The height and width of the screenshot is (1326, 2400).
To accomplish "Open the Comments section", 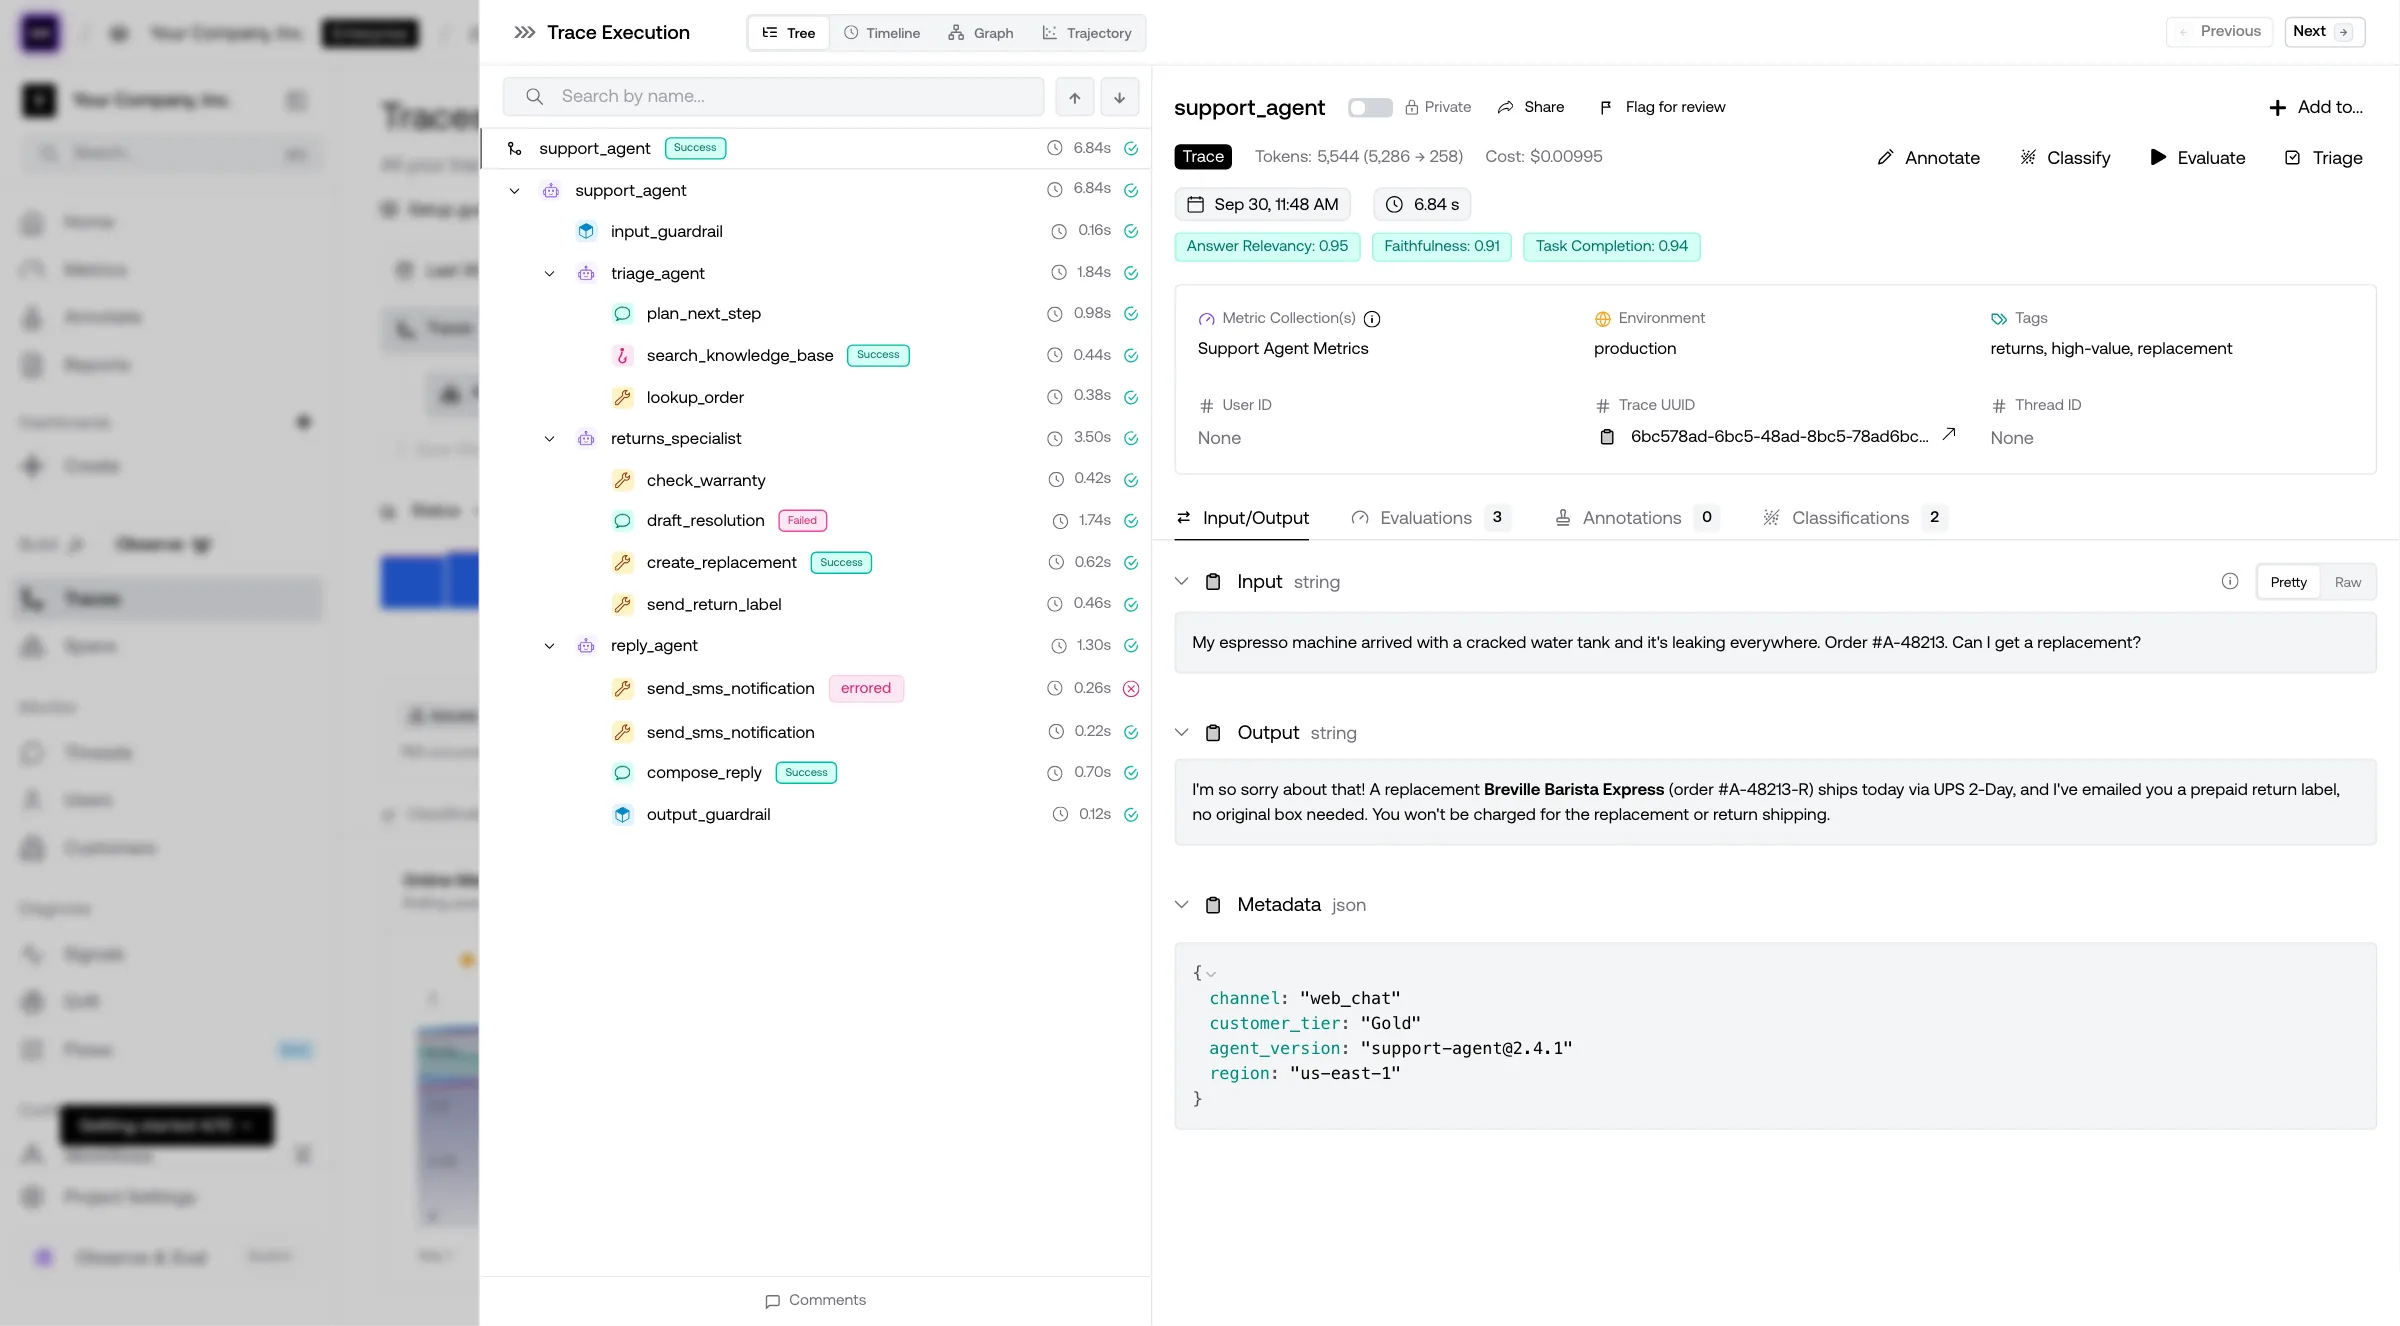I will click(816, 1301).
